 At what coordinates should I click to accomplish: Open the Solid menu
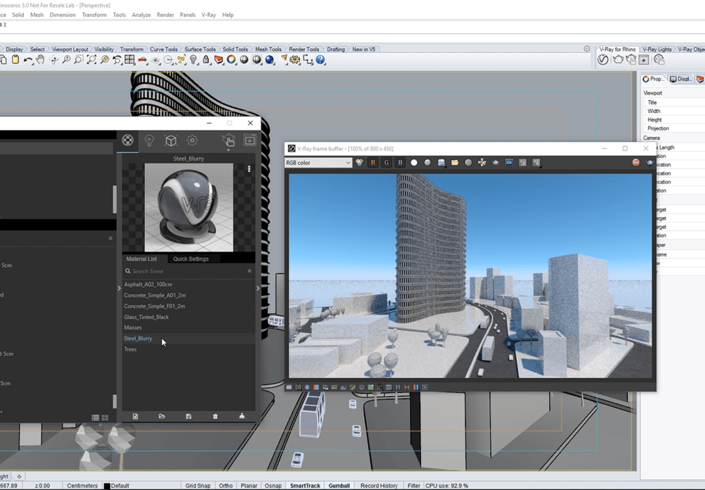pos(18,15)
